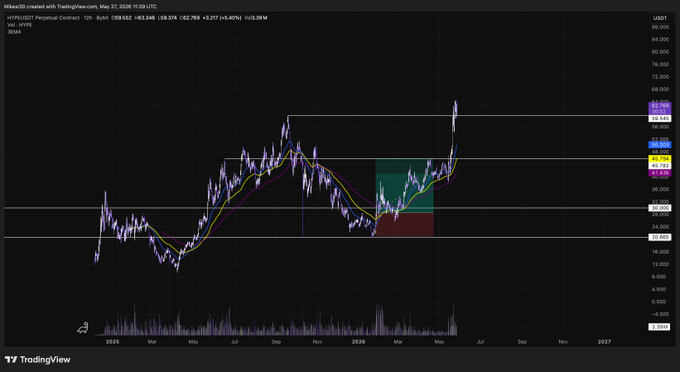680x372 pixels.
Task: Click the H63.346 high value in legend
Action: coord(144,18)
